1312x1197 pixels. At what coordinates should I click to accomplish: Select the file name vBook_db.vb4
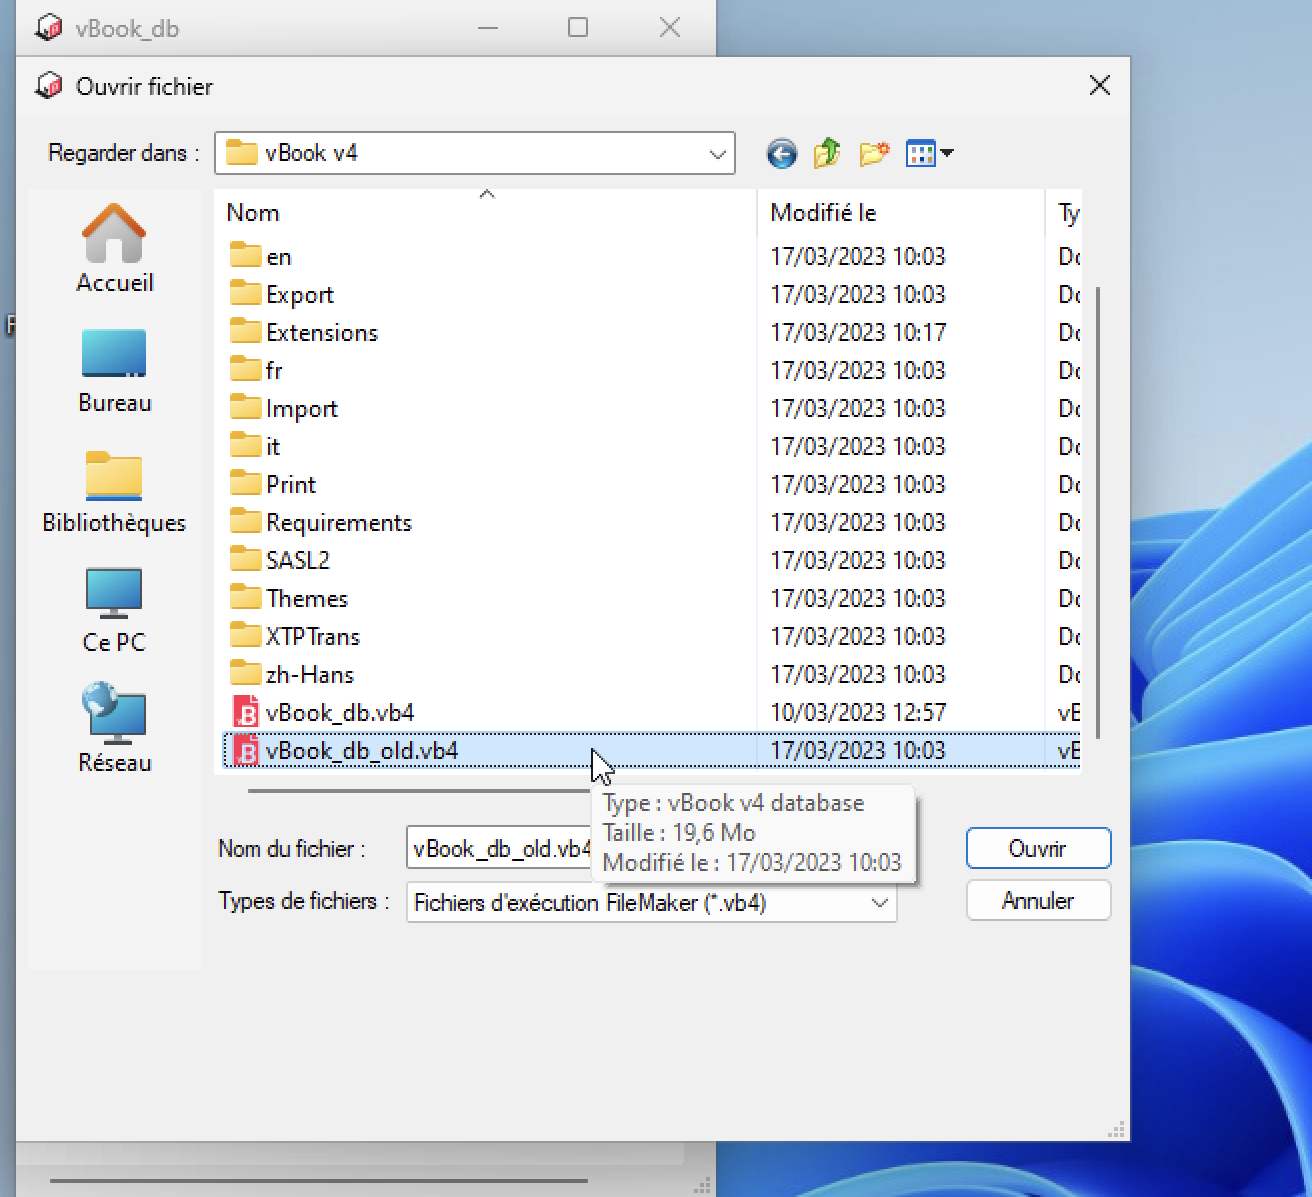[x=340, y=713]
